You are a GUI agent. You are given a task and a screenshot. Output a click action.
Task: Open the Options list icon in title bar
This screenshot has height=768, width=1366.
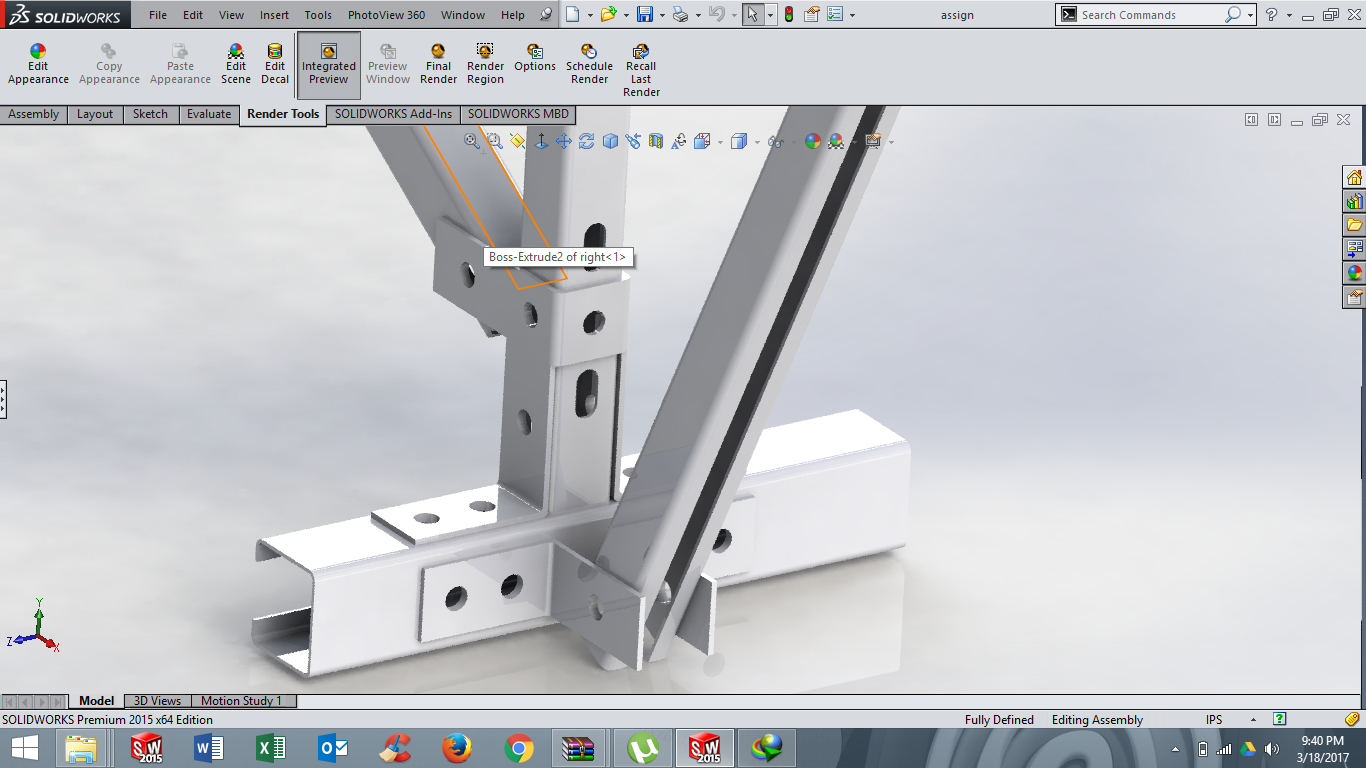click(835, 14)
